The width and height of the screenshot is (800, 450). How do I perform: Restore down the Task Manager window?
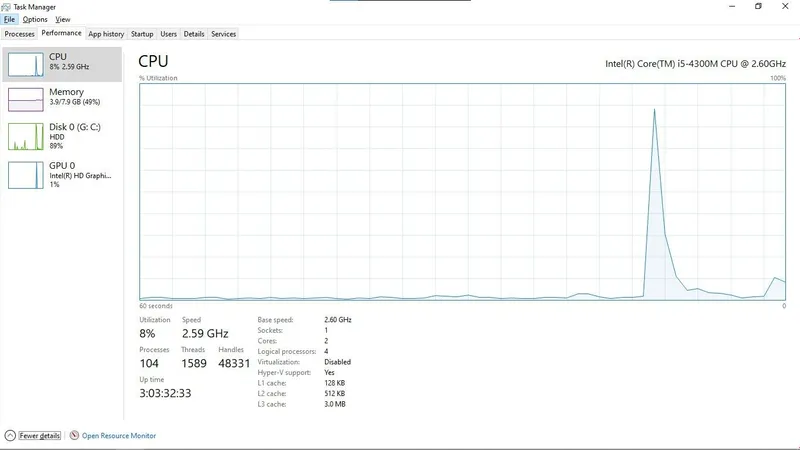pos(758,6)
